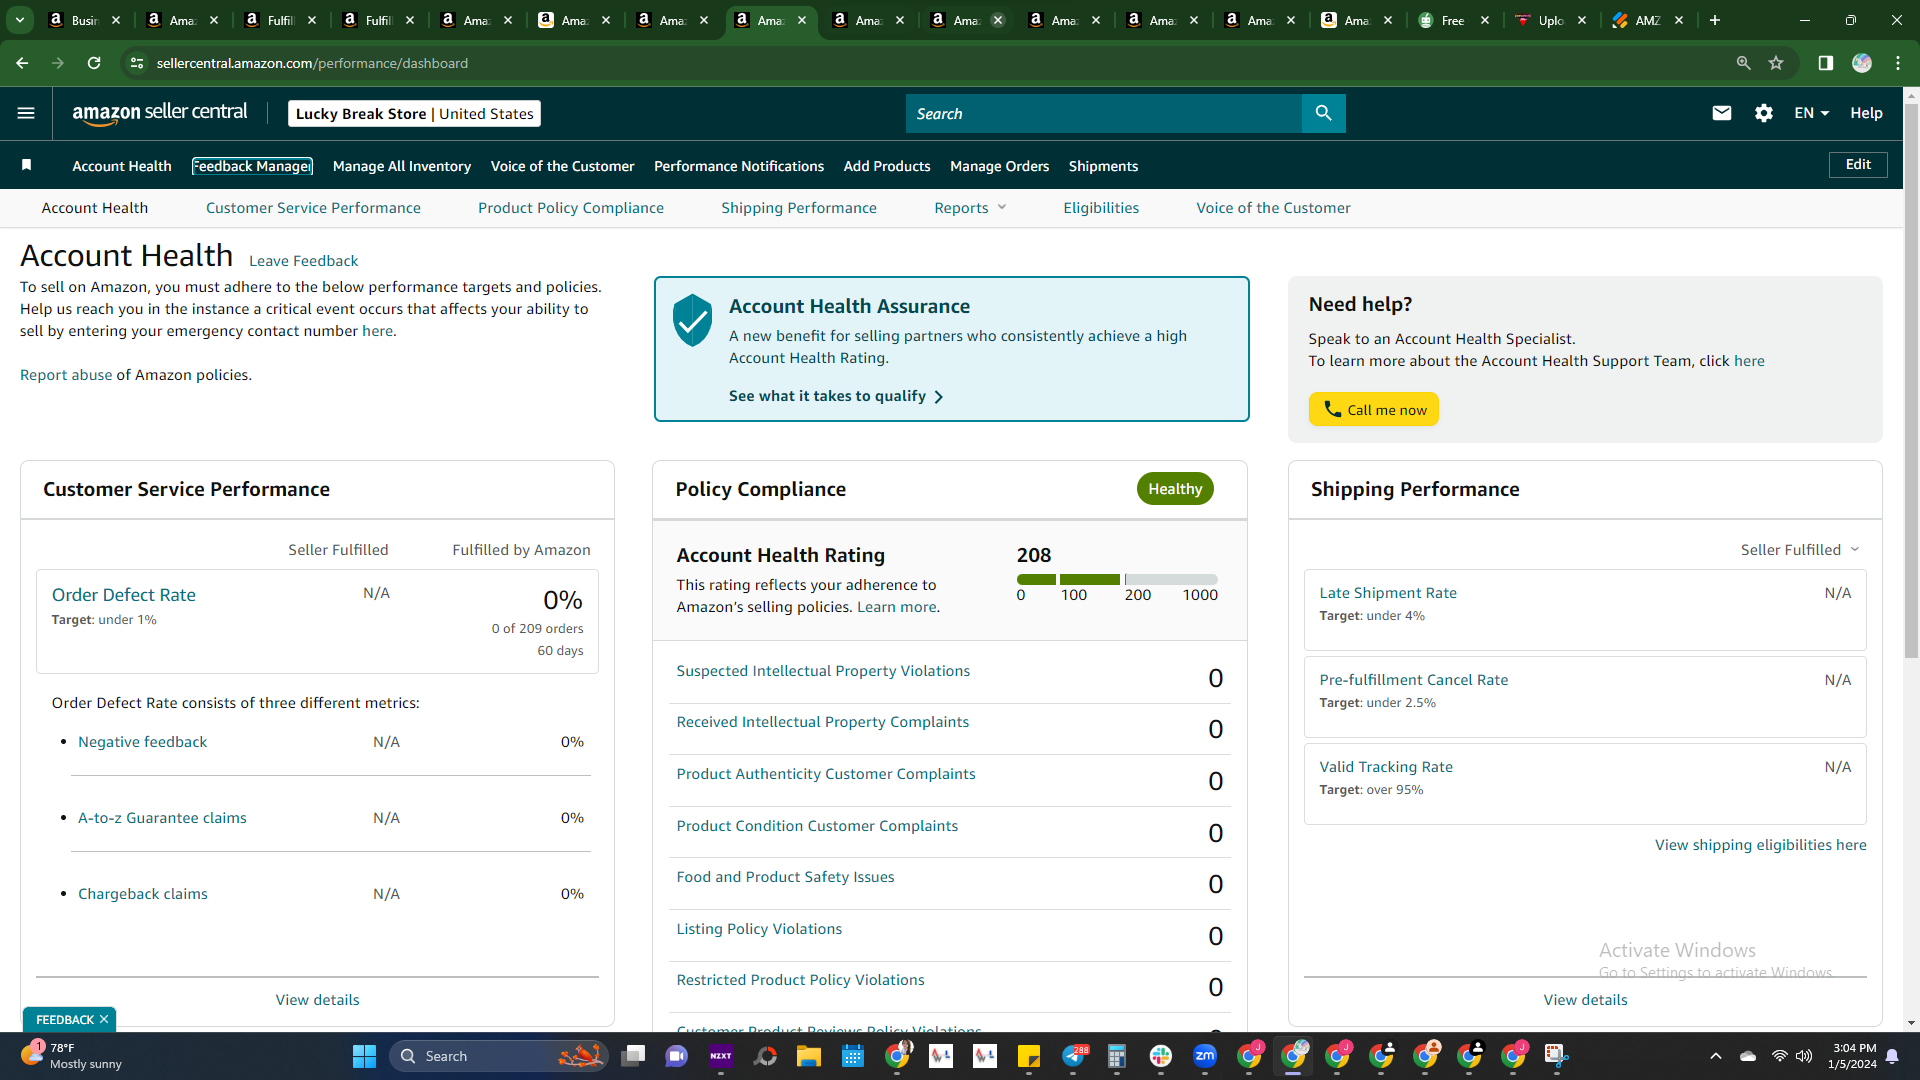The height and width of the screenshot is (1080, 1920).
Task: Open Manage All Inventory
Action: 402,166
